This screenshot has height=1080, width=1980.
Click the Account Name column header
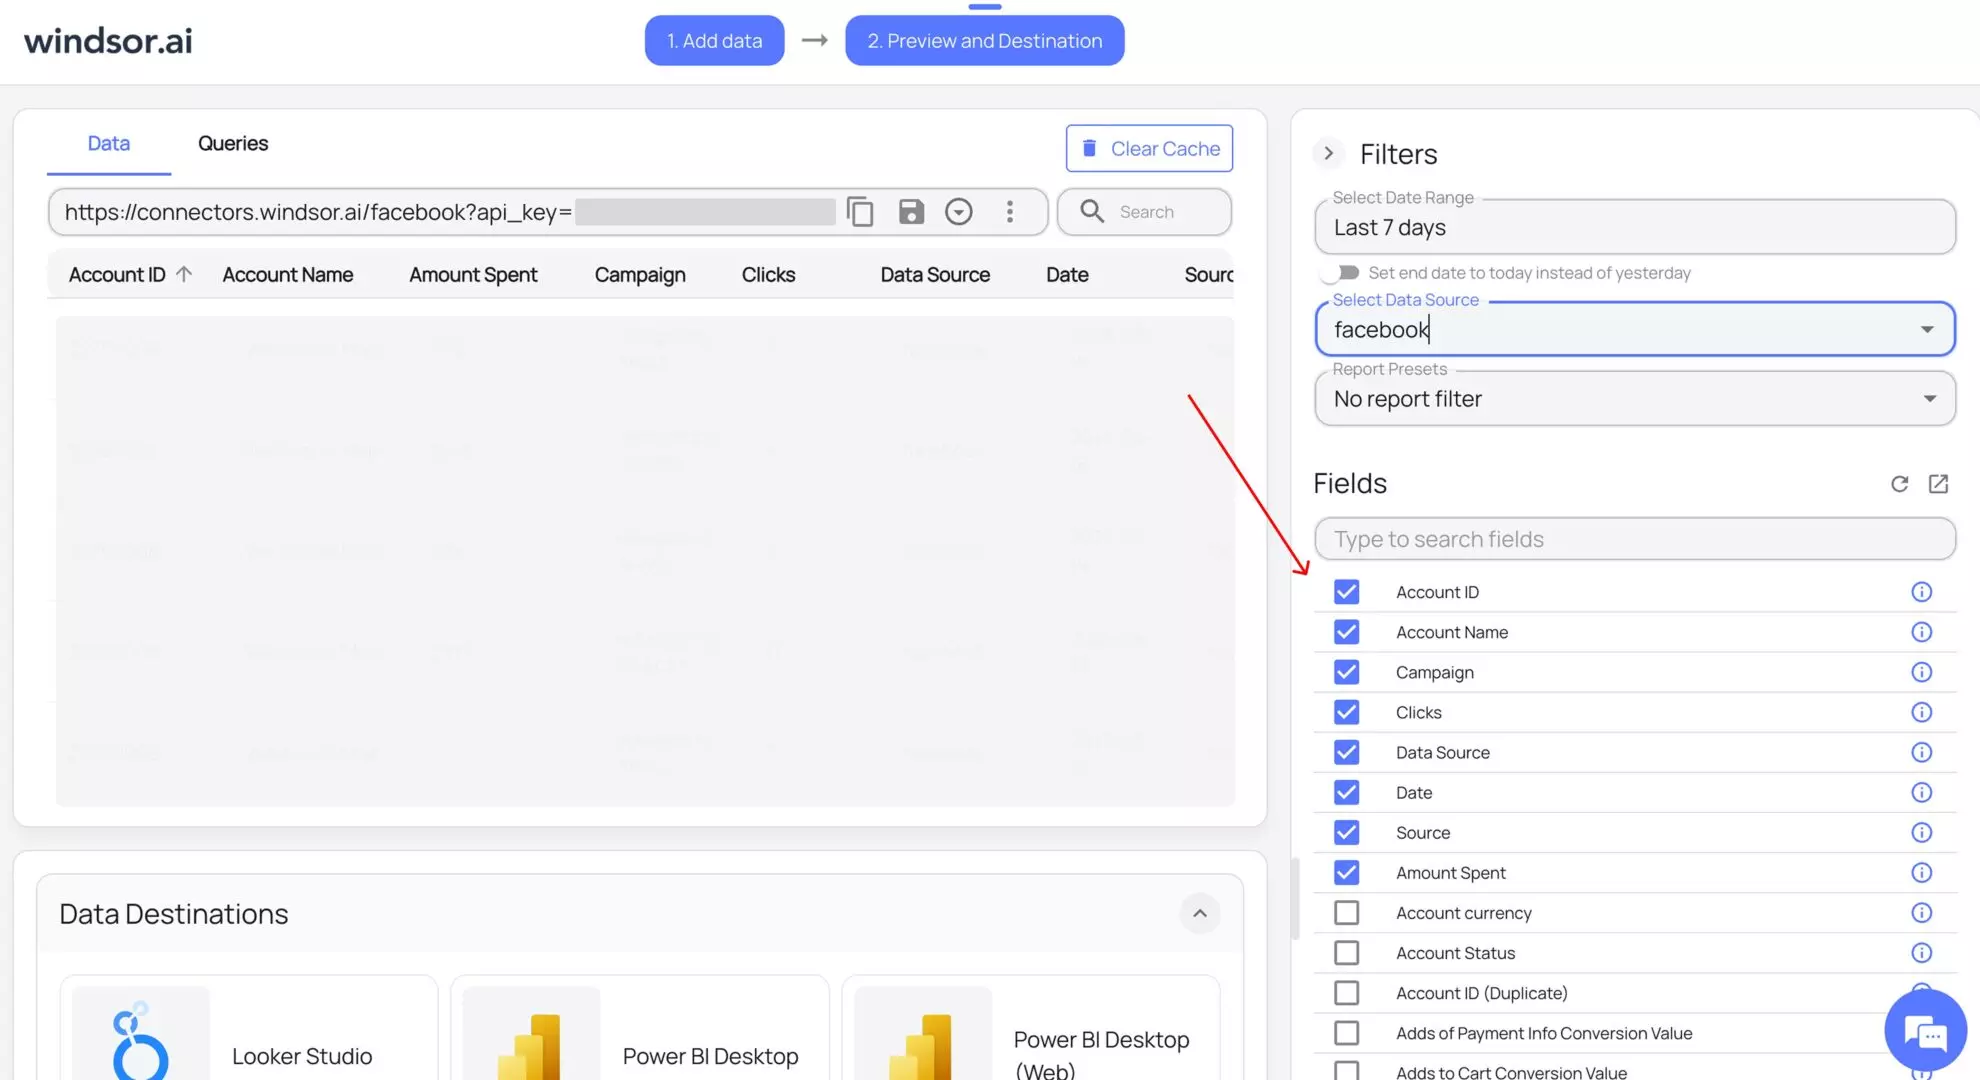[x=288, y=275]
